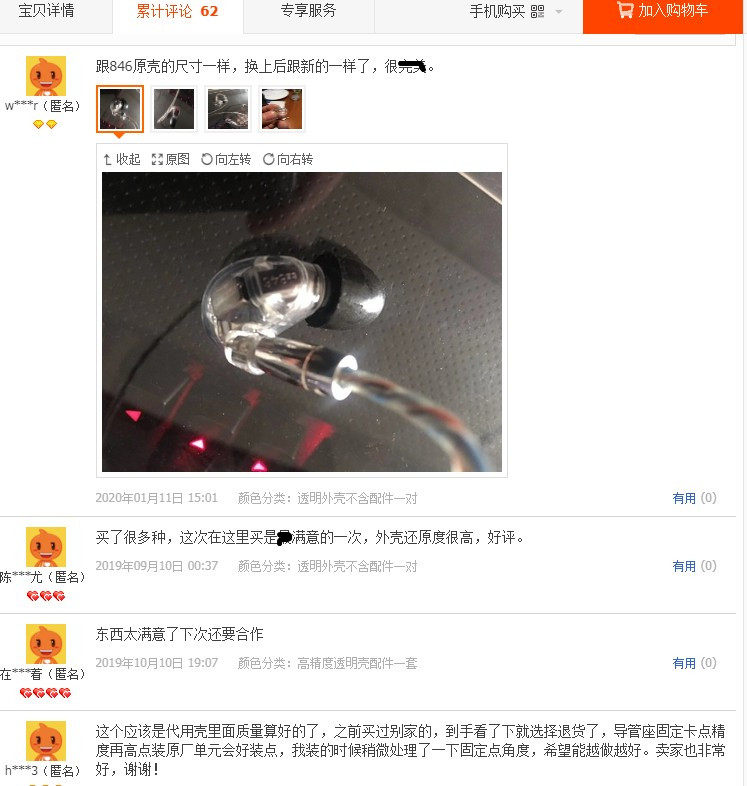Click the QR code icon beside 手机购买
The height and width of the screenshot is (786, 747).
pyautogui.click(x=537, y=12)
